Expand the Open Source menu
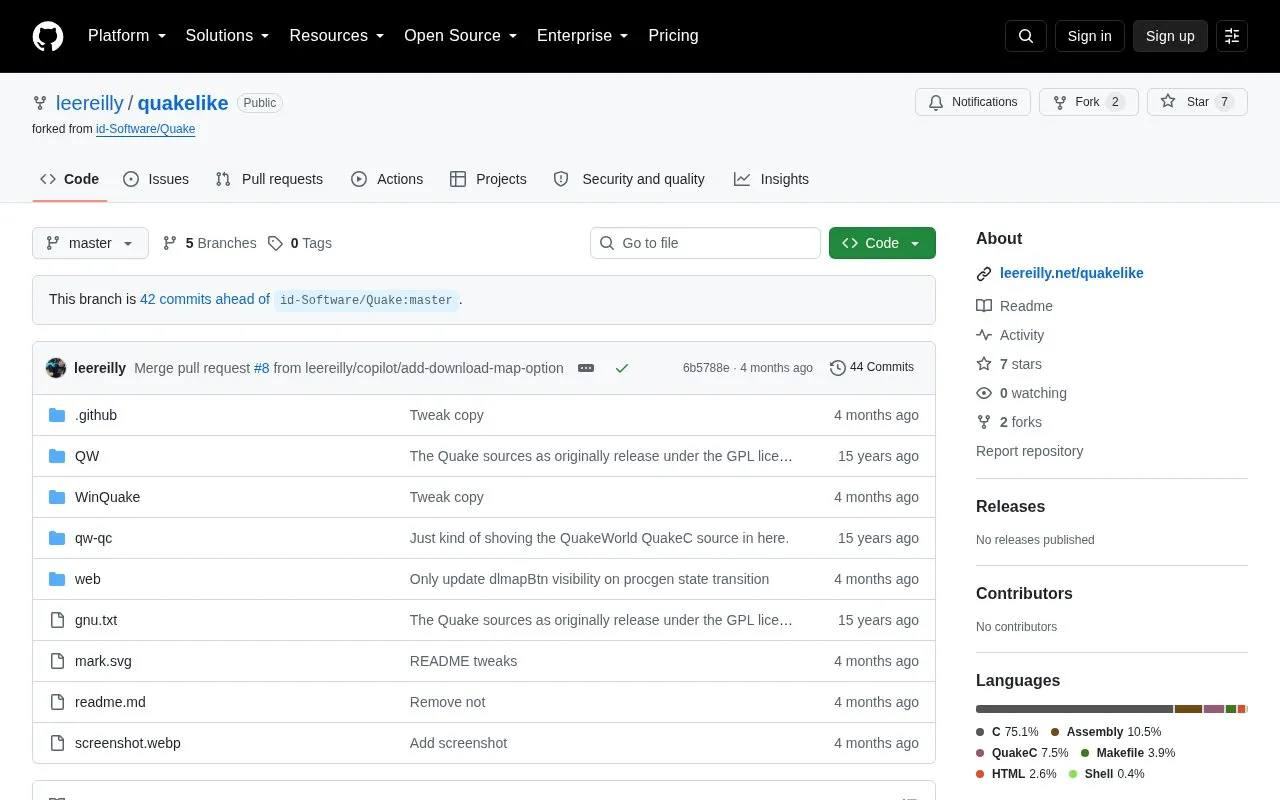Image resolution: width=1280 pixels, height=800 pixels. click(x=460, y=36)
